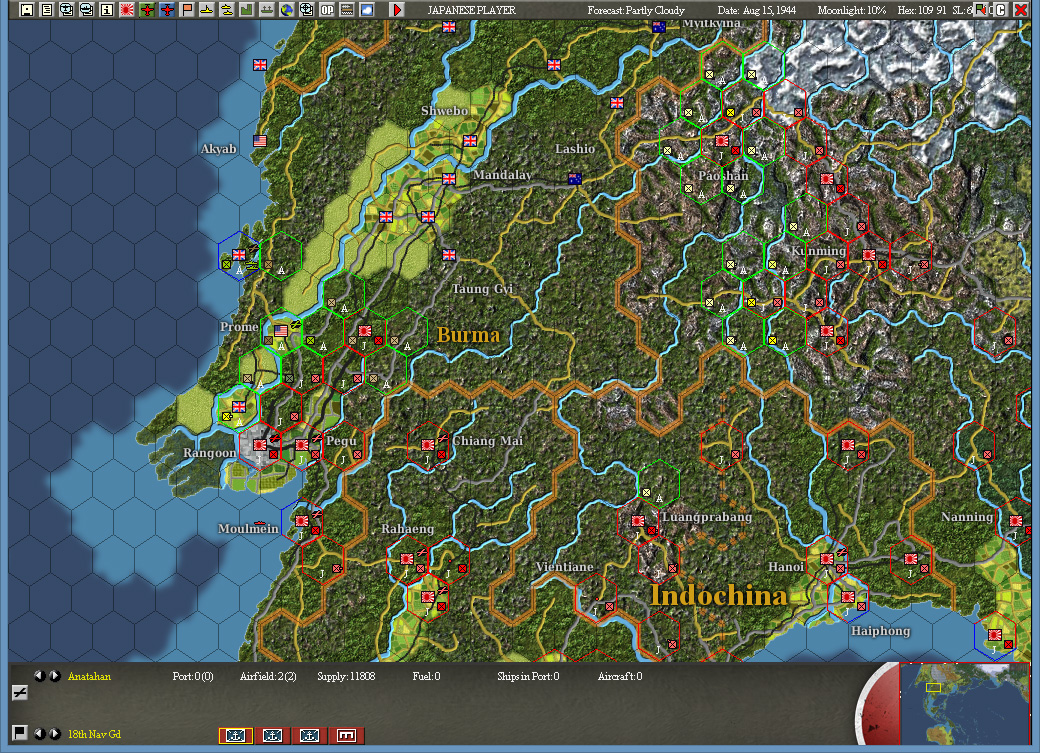Click the Luangprabang label
This screenshot has height=753, width=1040.
click(707, 517)
